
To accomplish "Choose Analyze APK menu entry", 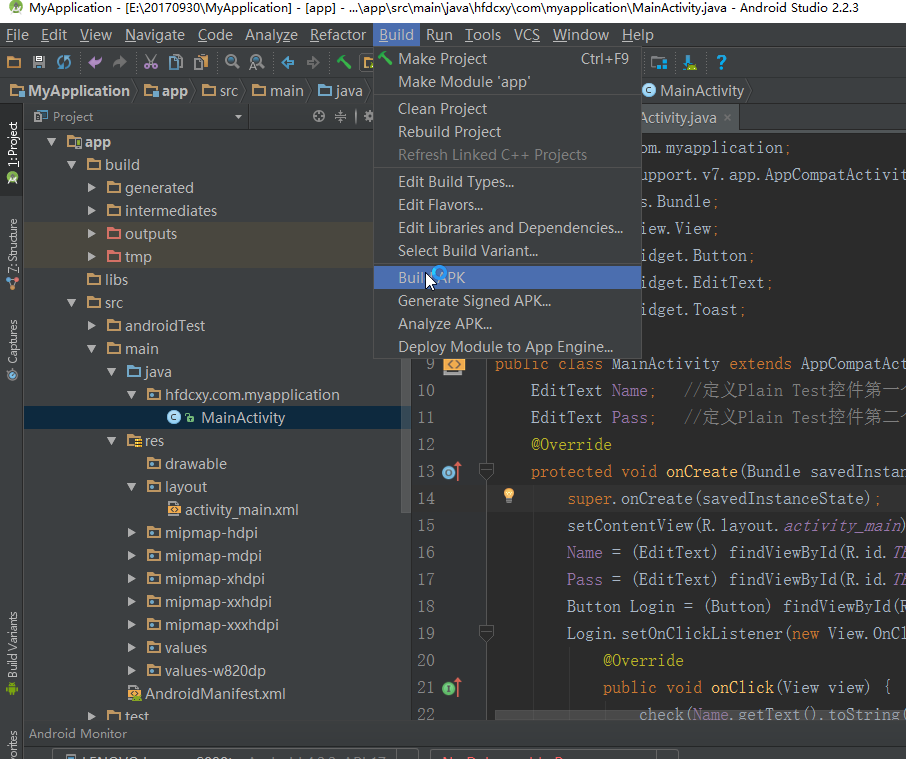I will [x=507, y=324].
